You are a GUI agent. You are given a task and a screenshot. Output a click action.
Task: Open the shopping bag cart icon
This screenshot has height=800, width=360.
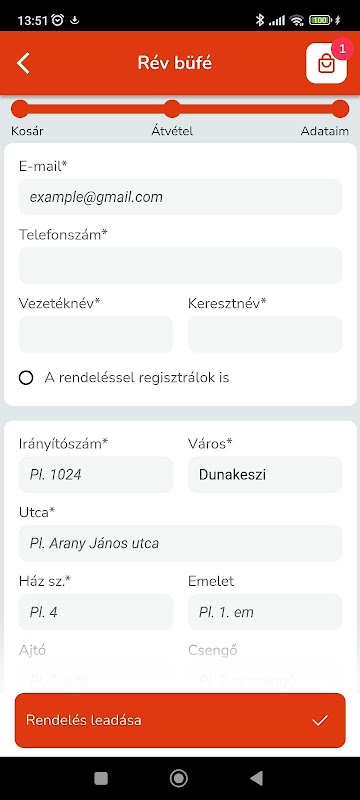point(326,63)
